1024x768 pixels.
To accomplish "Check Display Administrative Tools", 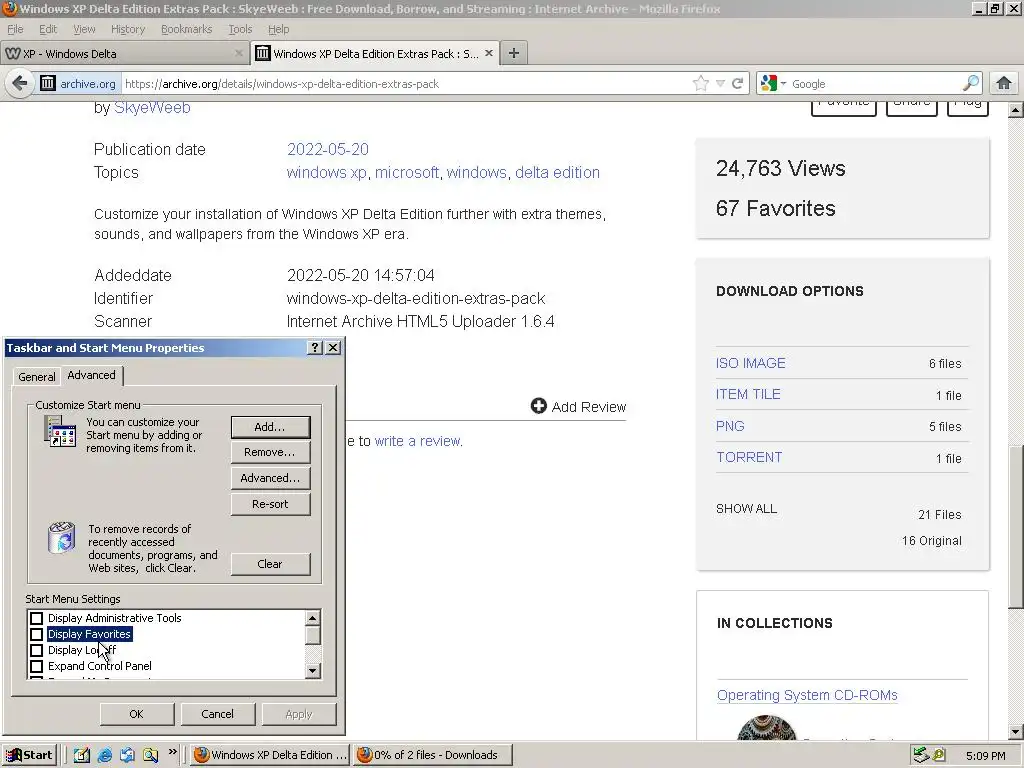I will click(37, 618).
